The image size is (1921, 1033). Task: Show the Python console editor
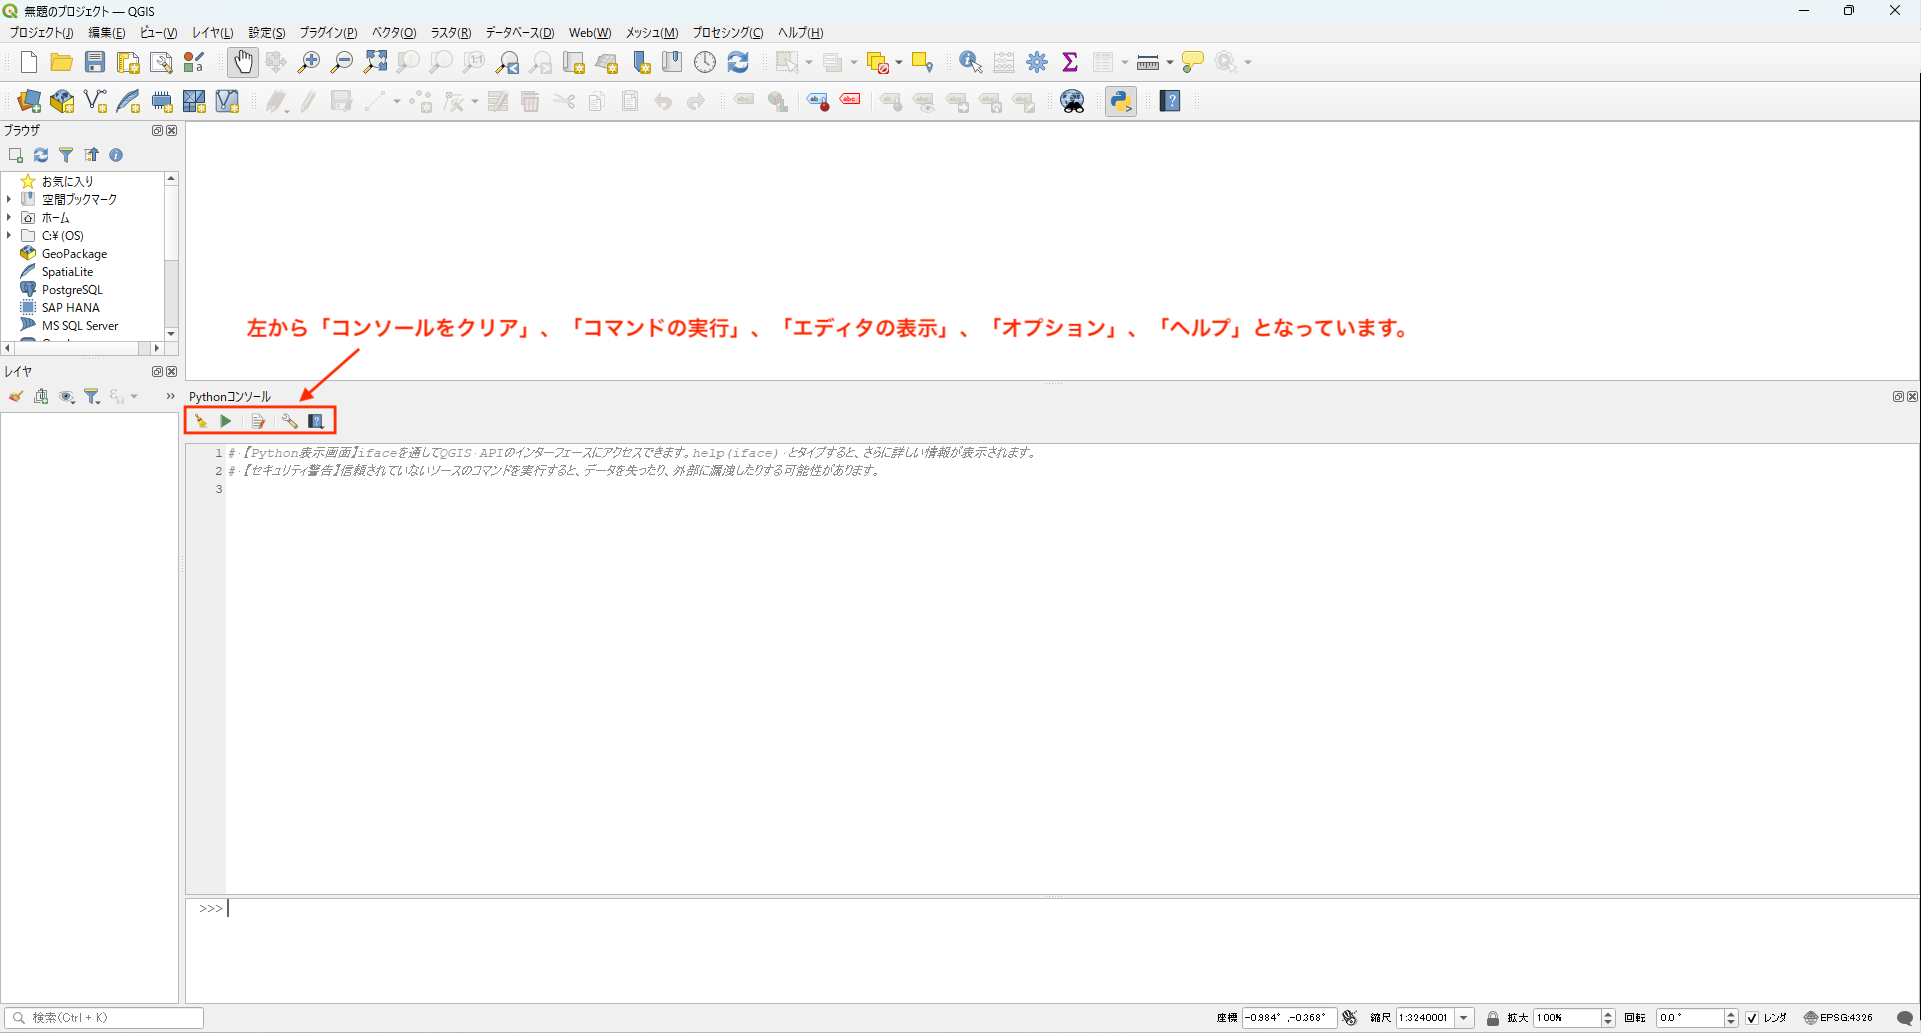[258, 421]
